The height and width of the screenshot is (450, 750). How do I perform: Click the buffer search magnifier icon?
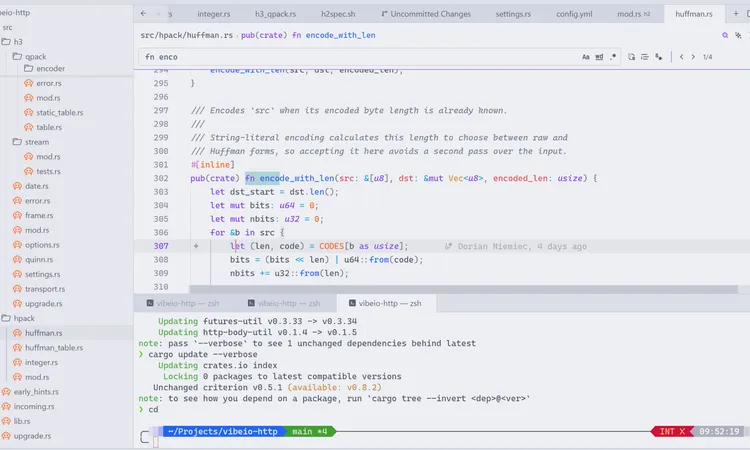(725, 35)
